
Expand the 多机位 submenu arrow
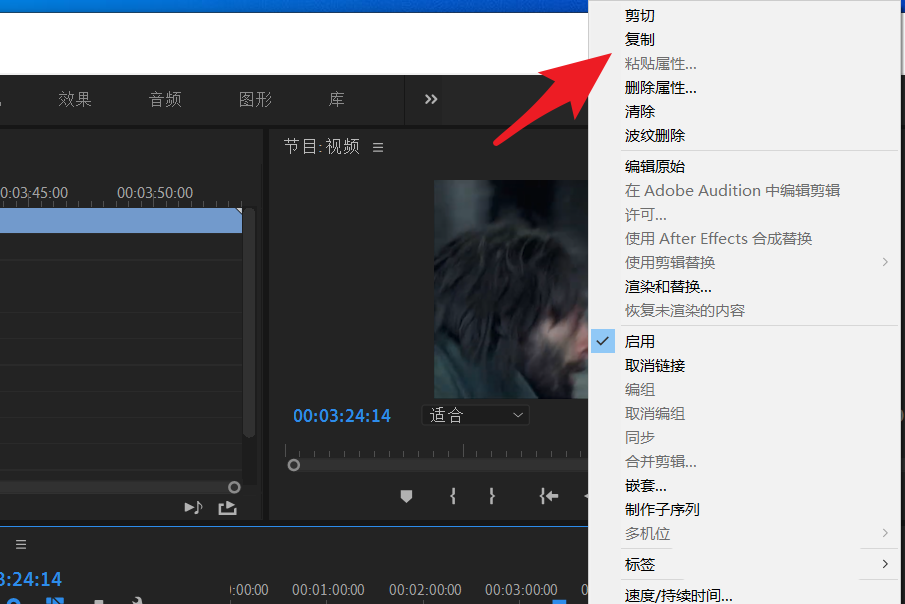885,533
